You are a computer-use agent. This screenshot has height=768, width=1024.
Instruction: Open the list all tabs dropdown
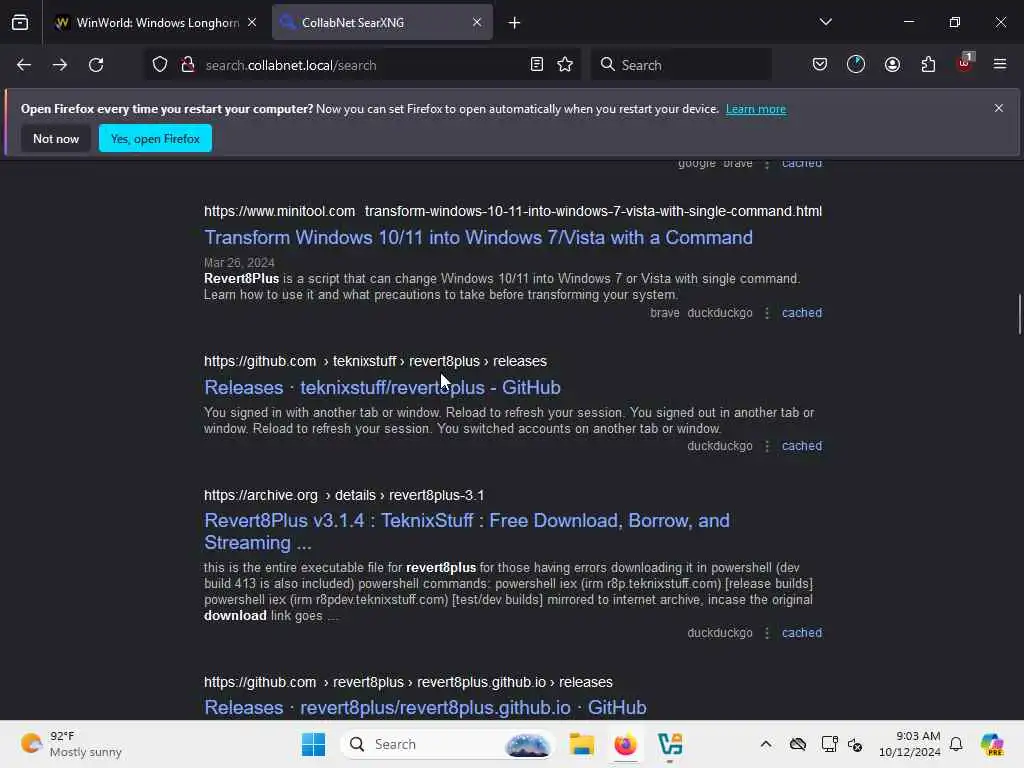825,22
